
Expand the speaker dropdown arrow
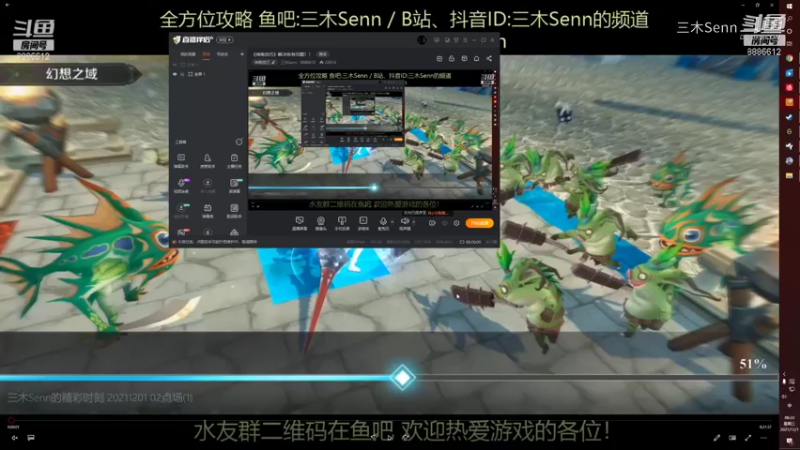414,222
